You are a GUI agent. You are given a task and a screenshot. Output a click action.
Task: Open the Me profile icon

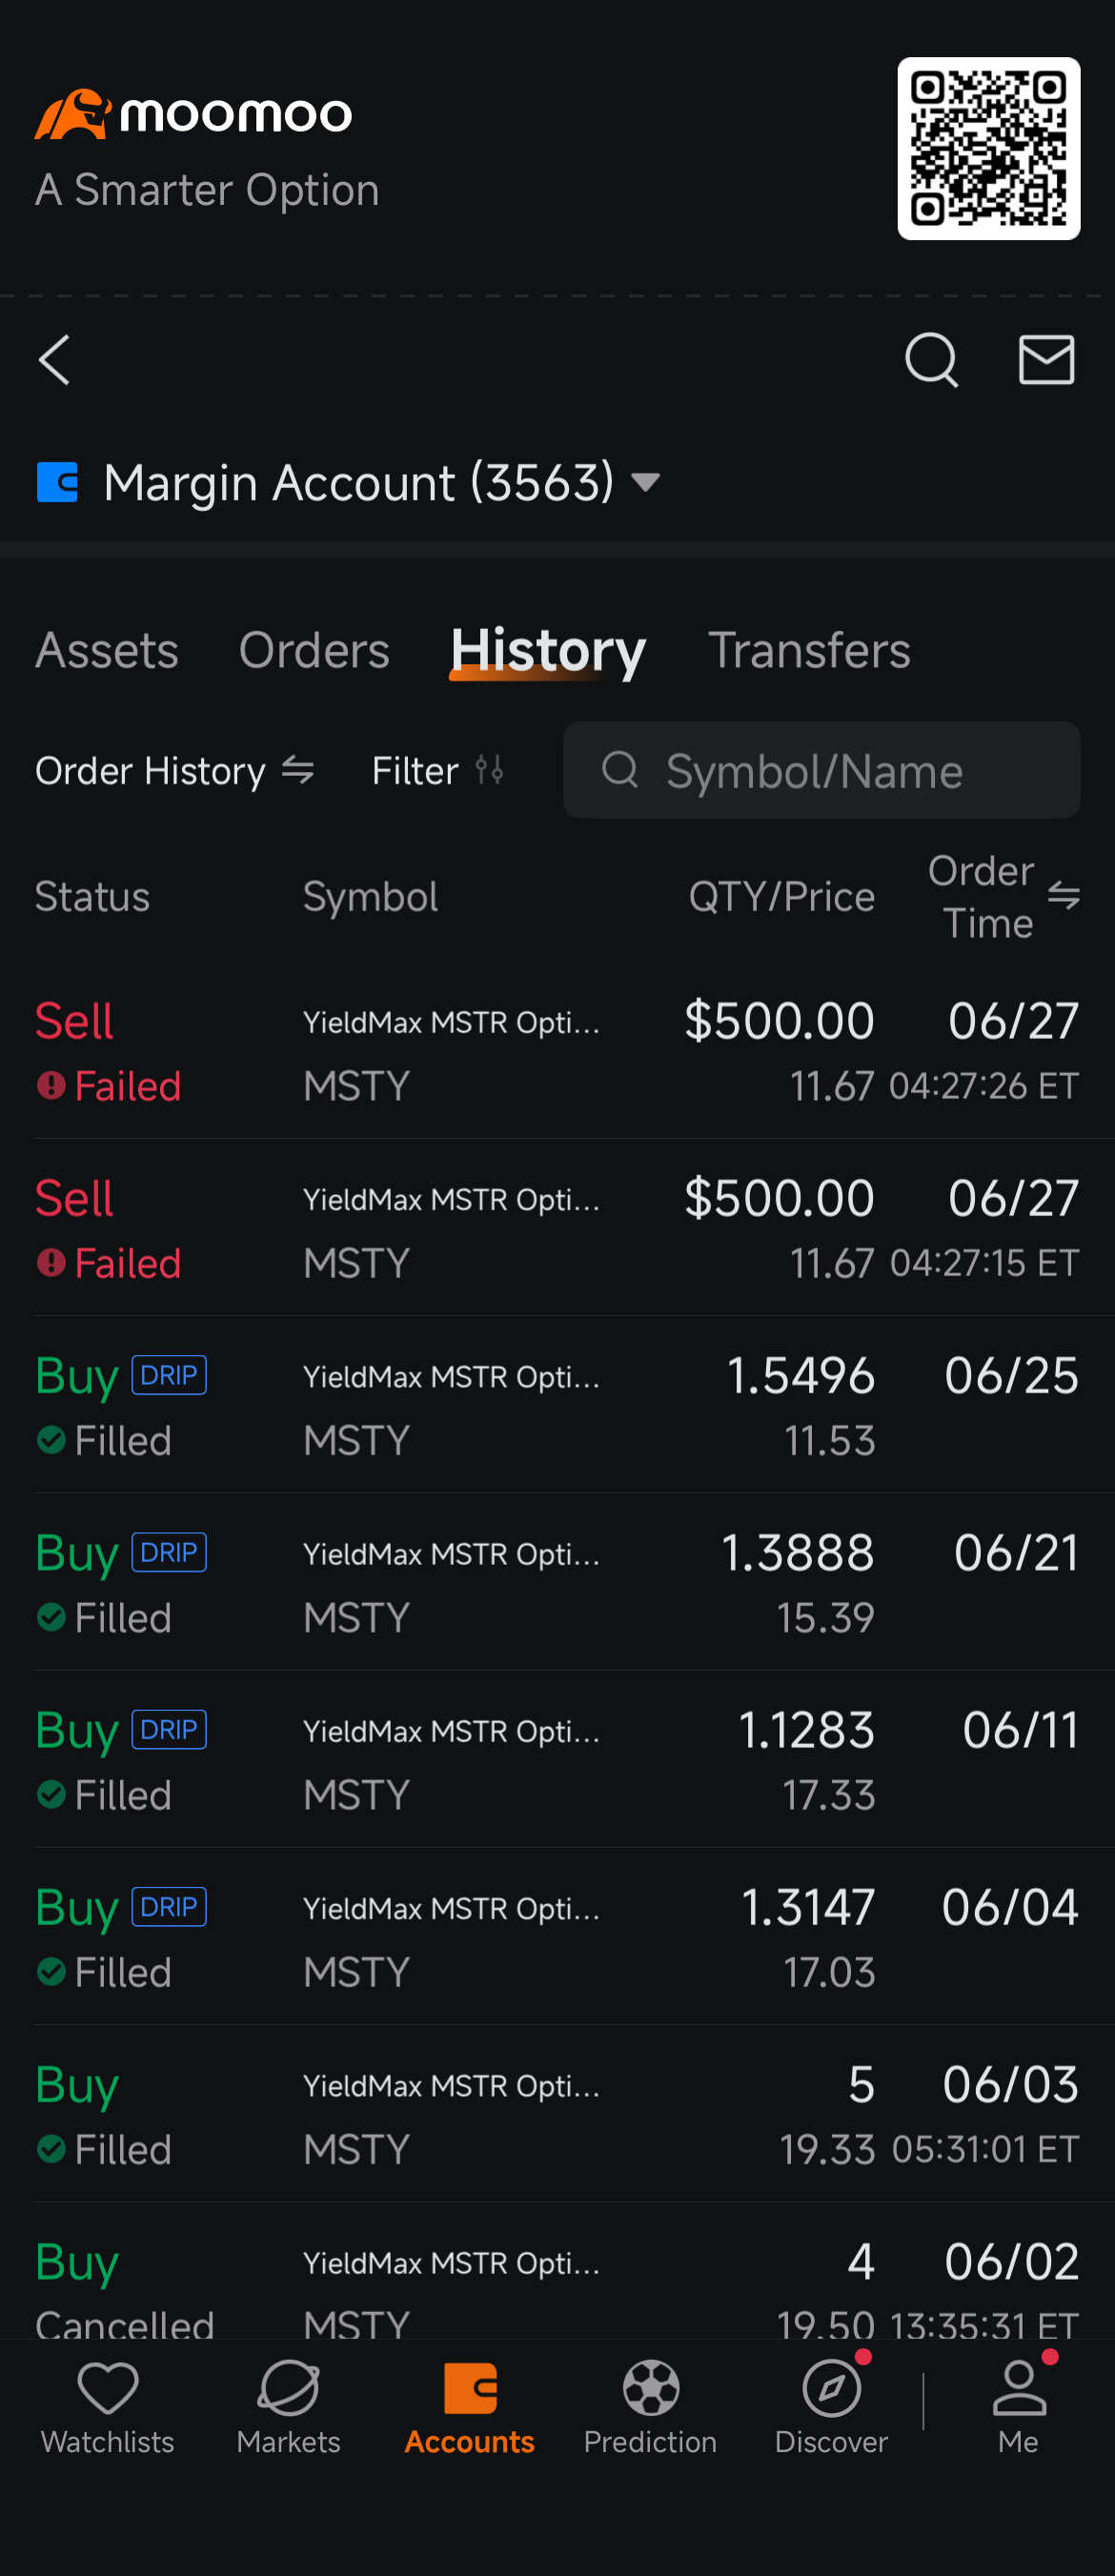pyautogui.click(x=1018, y=2388)
